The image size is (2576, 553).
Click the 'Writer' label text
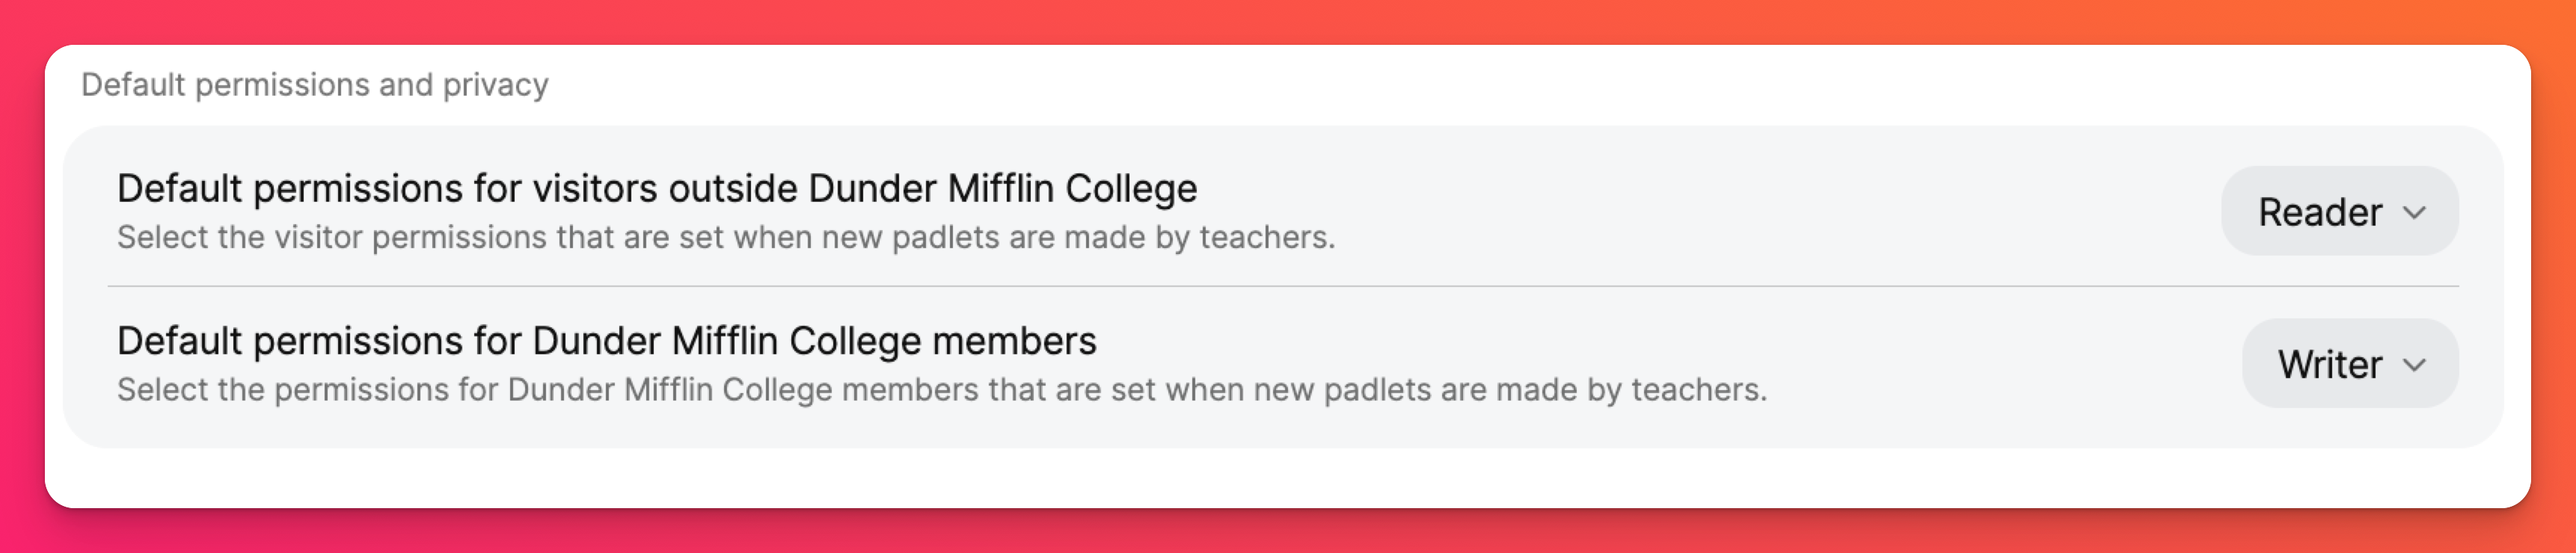click(x=2329, y=365)
